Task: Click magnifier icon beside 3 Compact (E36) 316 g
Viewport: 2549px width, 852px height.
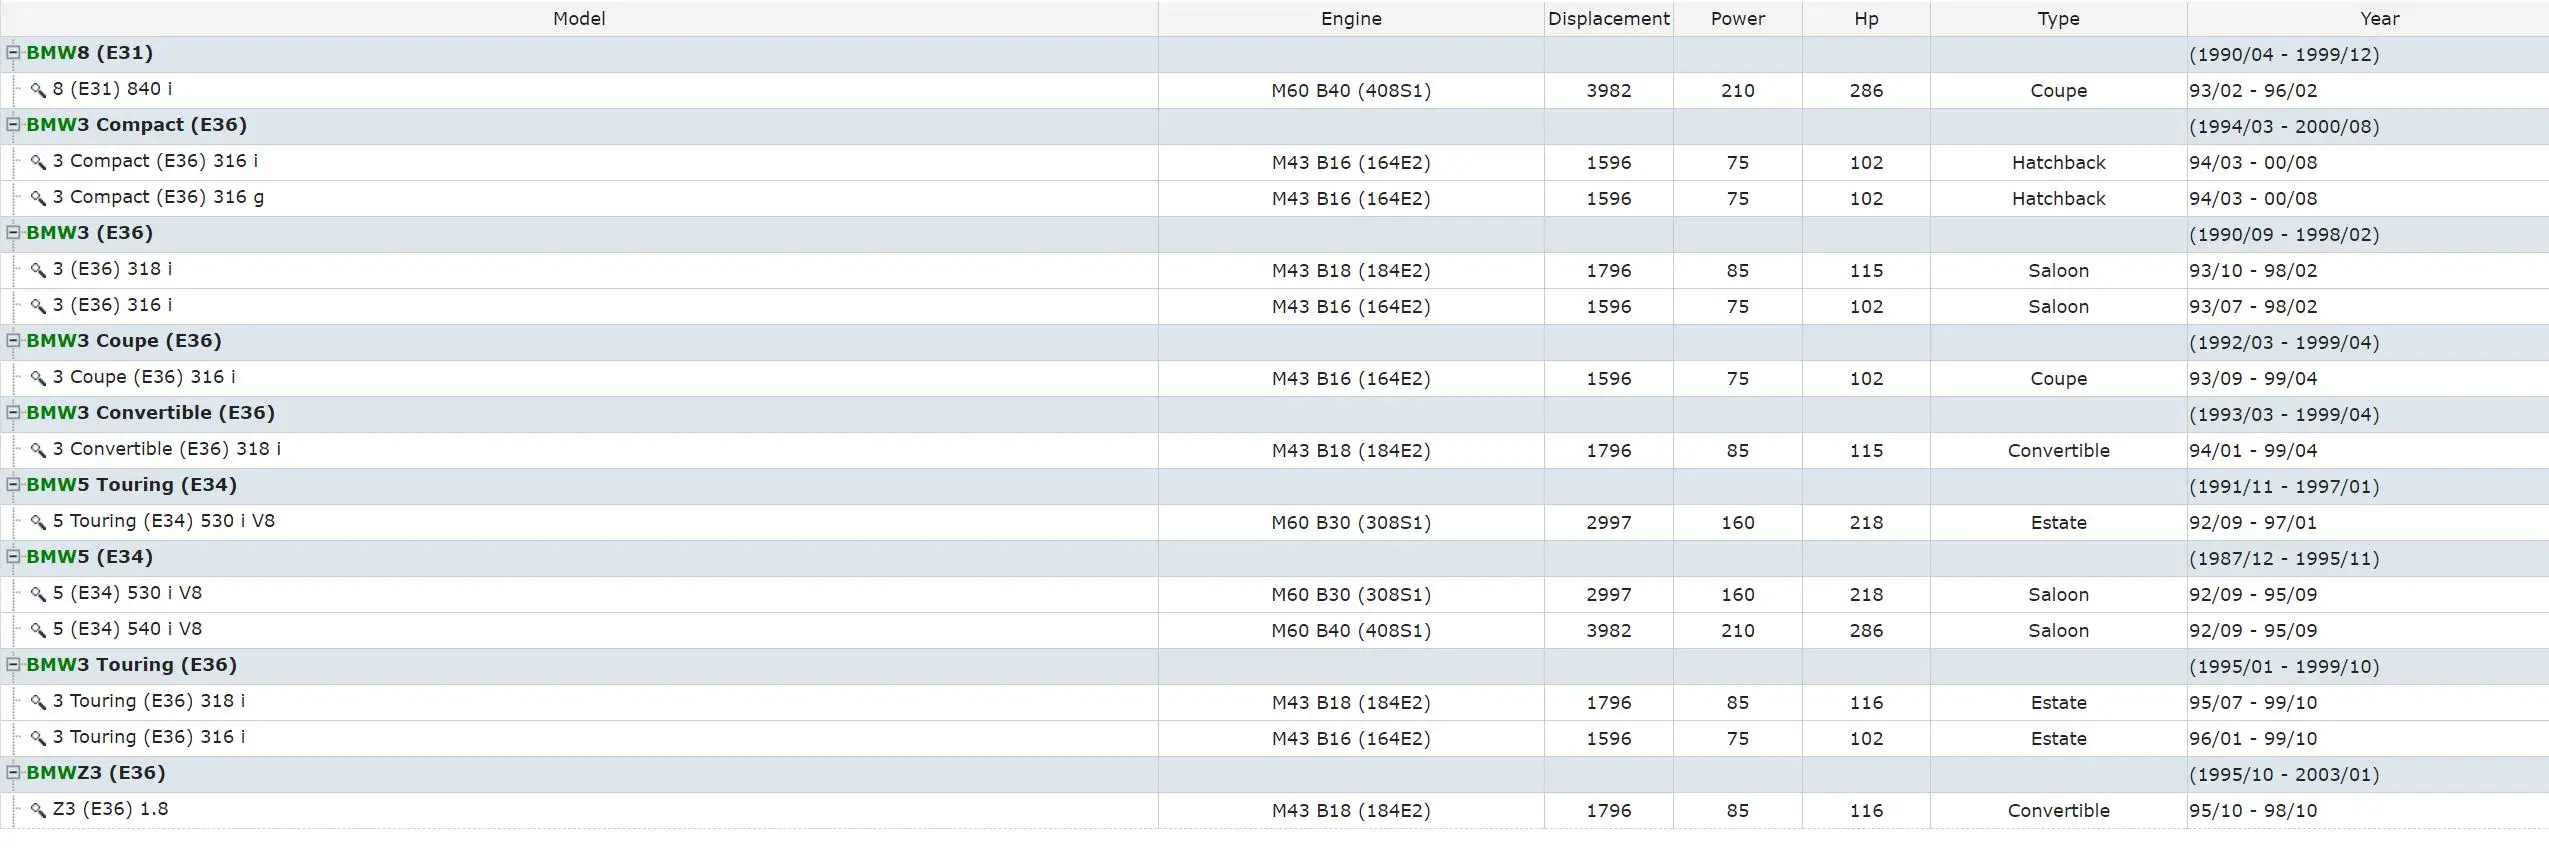Action: coord(38,198)
